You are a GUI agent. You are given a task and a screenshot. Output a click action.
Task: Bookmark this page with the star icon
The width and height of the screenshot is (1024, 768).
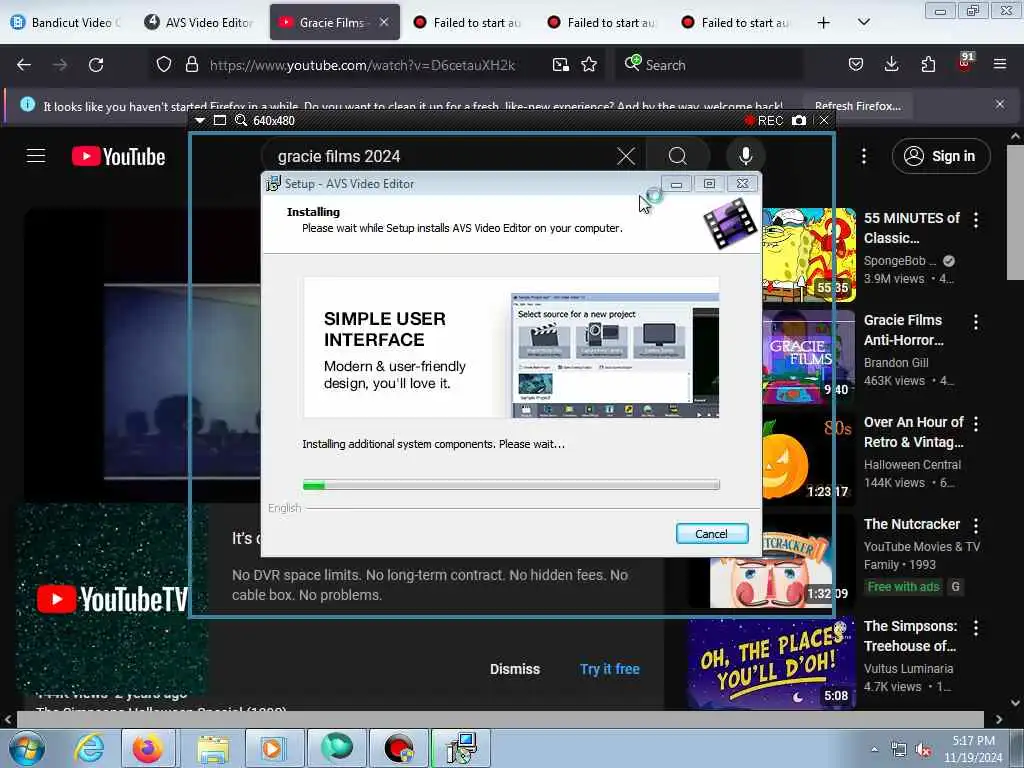(589, 65)
